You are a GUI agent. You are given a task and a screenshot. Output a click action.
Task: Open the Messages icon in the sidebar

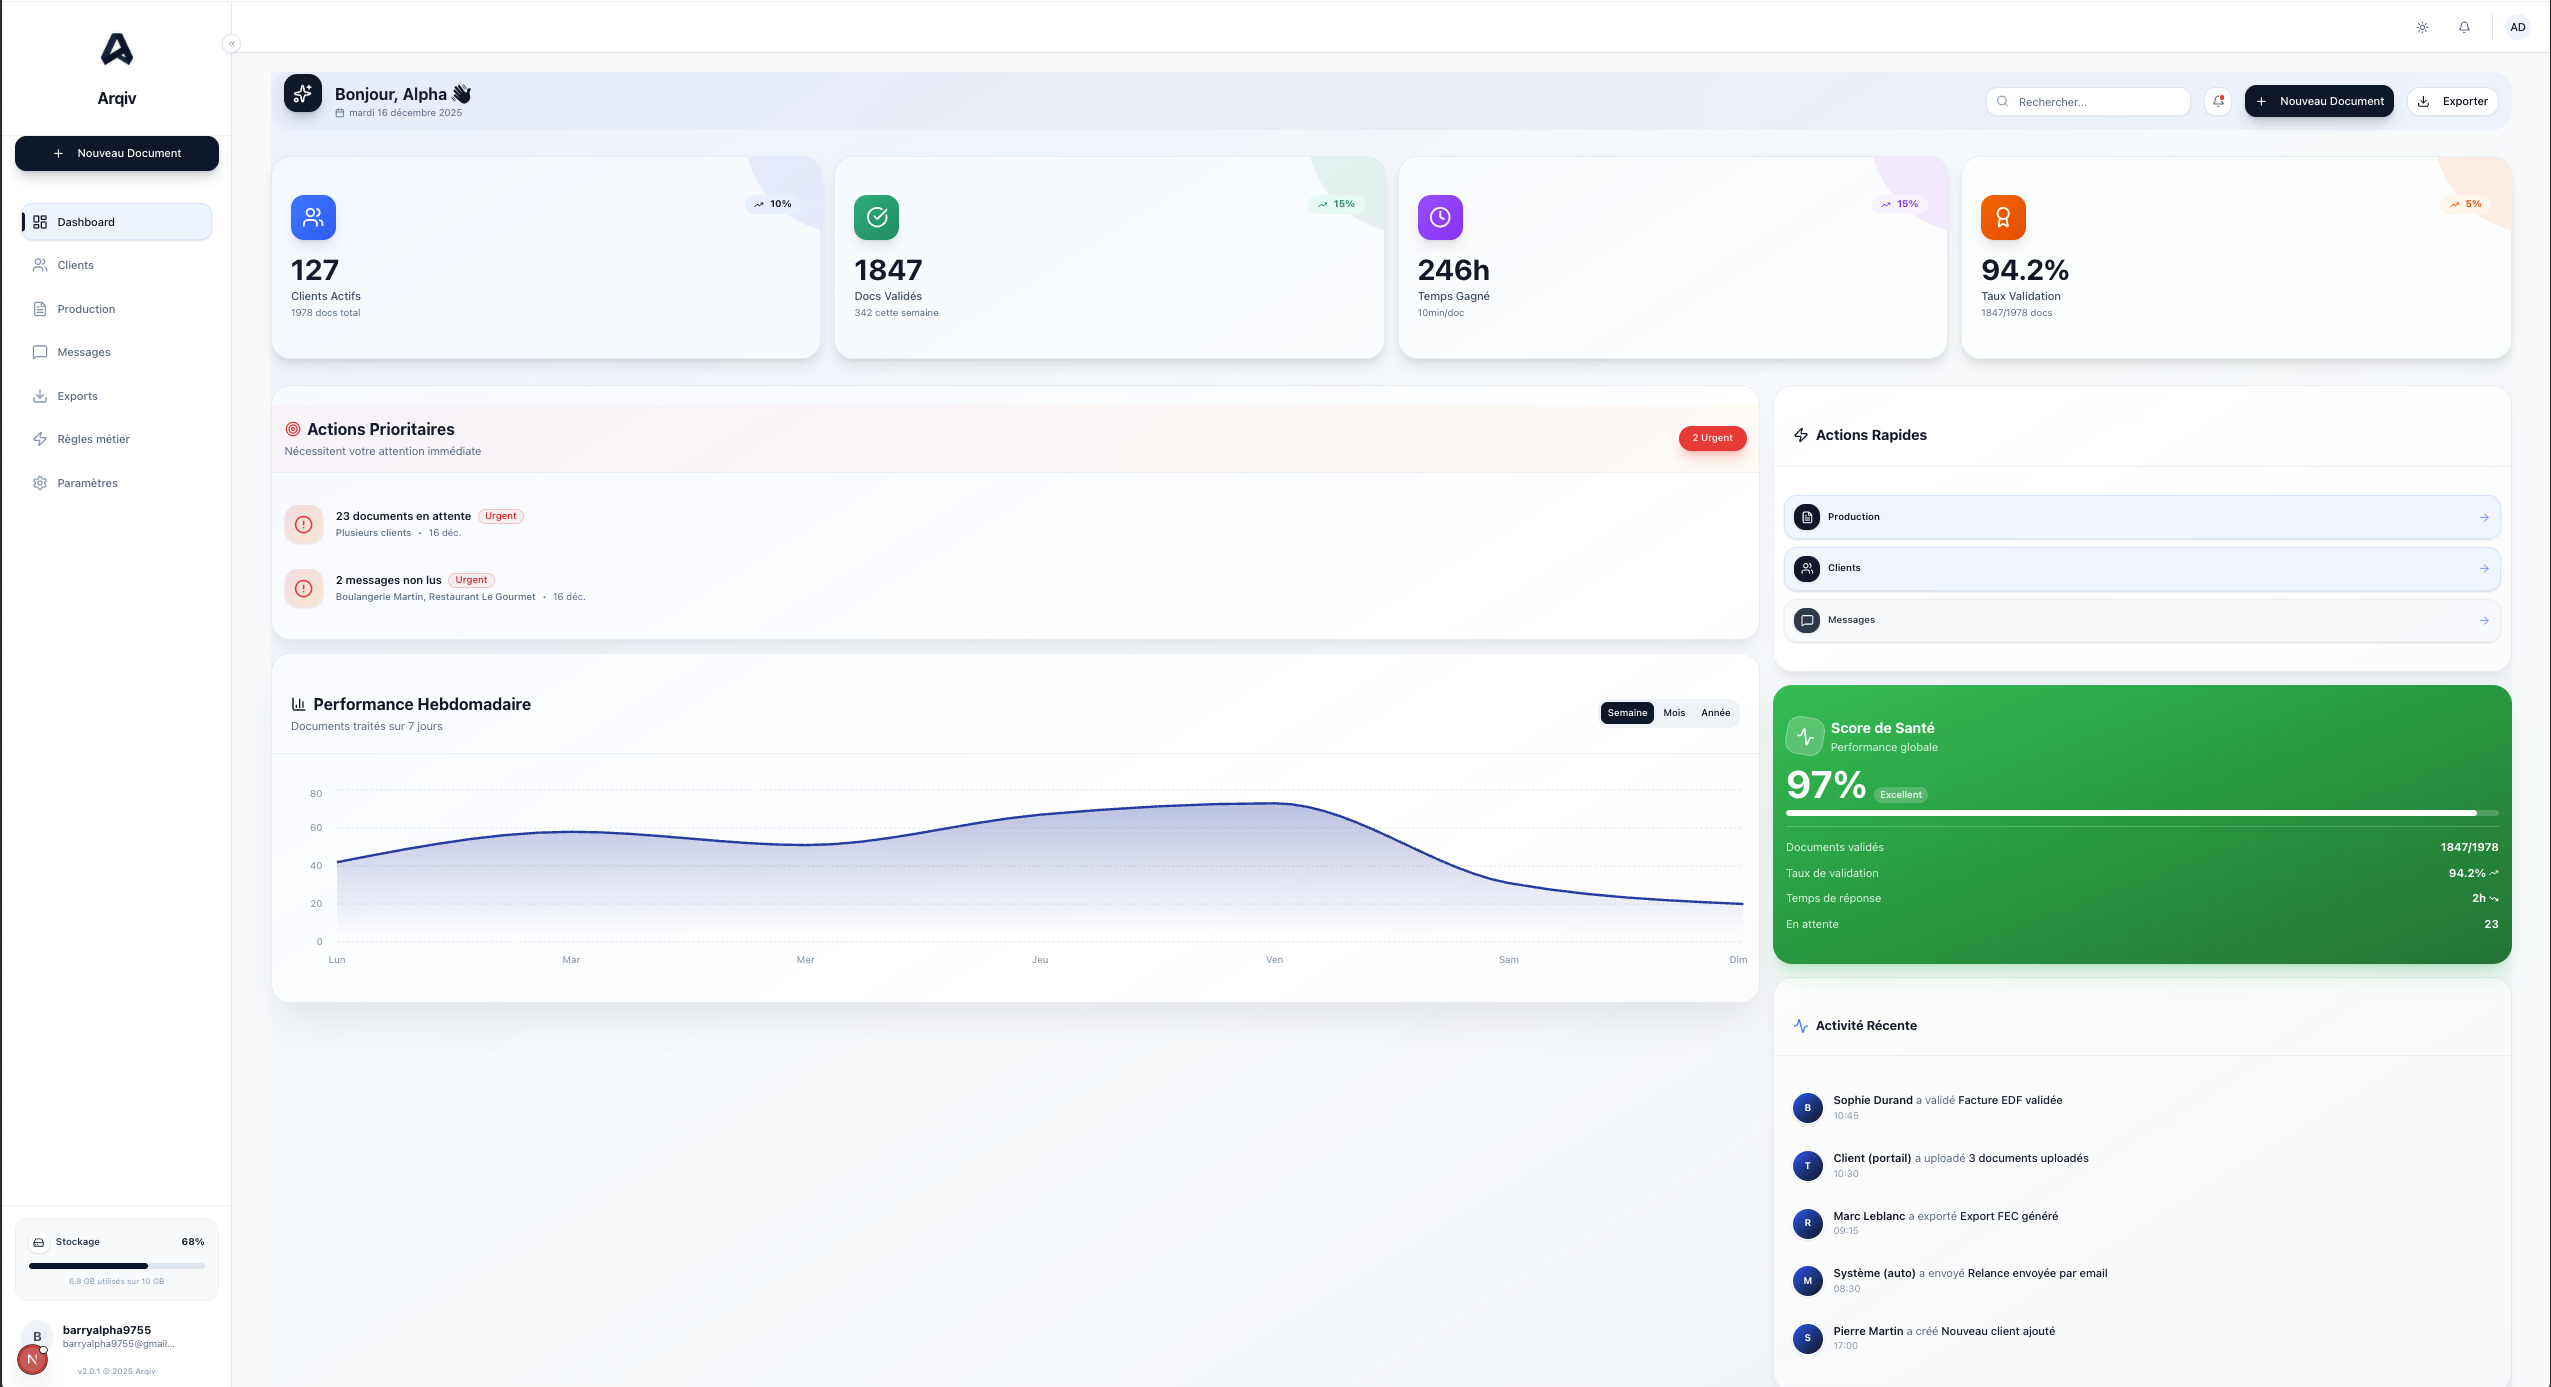[x=40, y=351]
